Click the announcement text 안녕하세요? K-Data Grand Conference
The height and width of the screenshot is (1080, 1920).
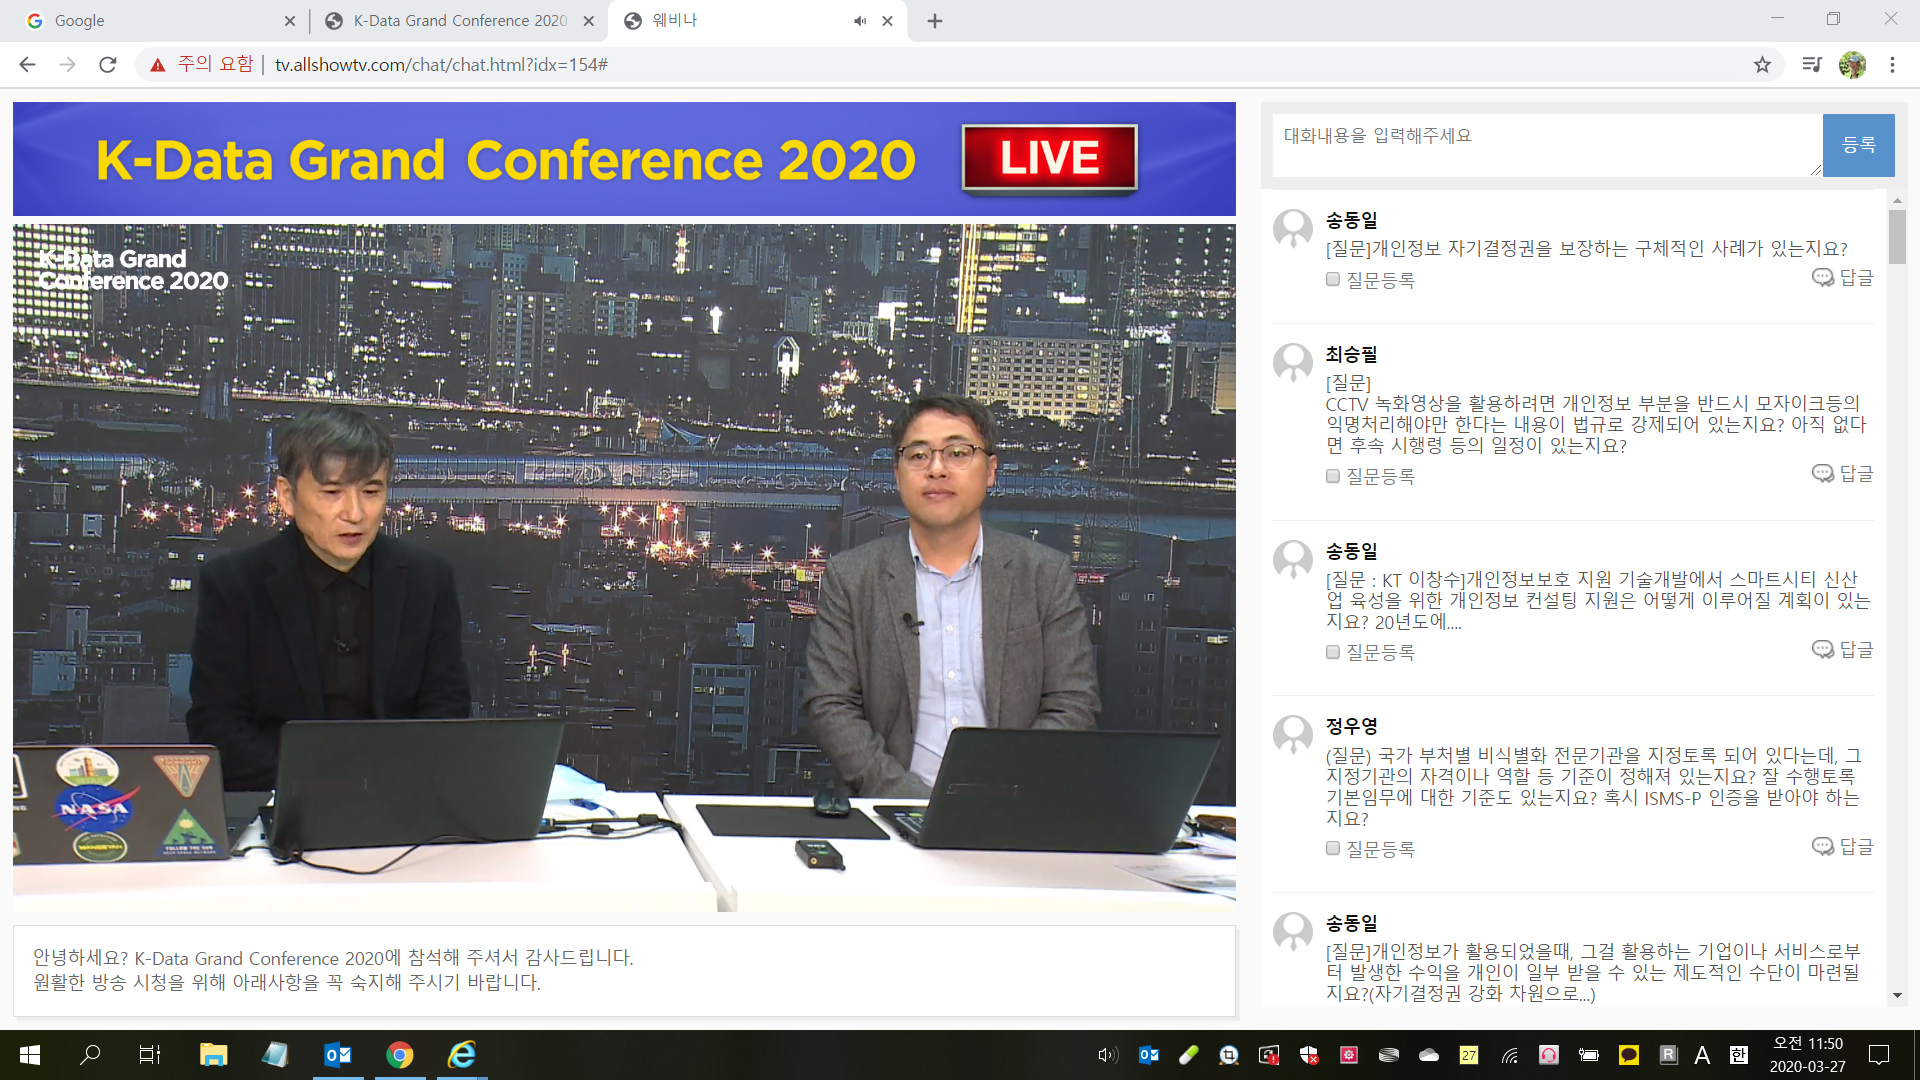tap(333, 958)
